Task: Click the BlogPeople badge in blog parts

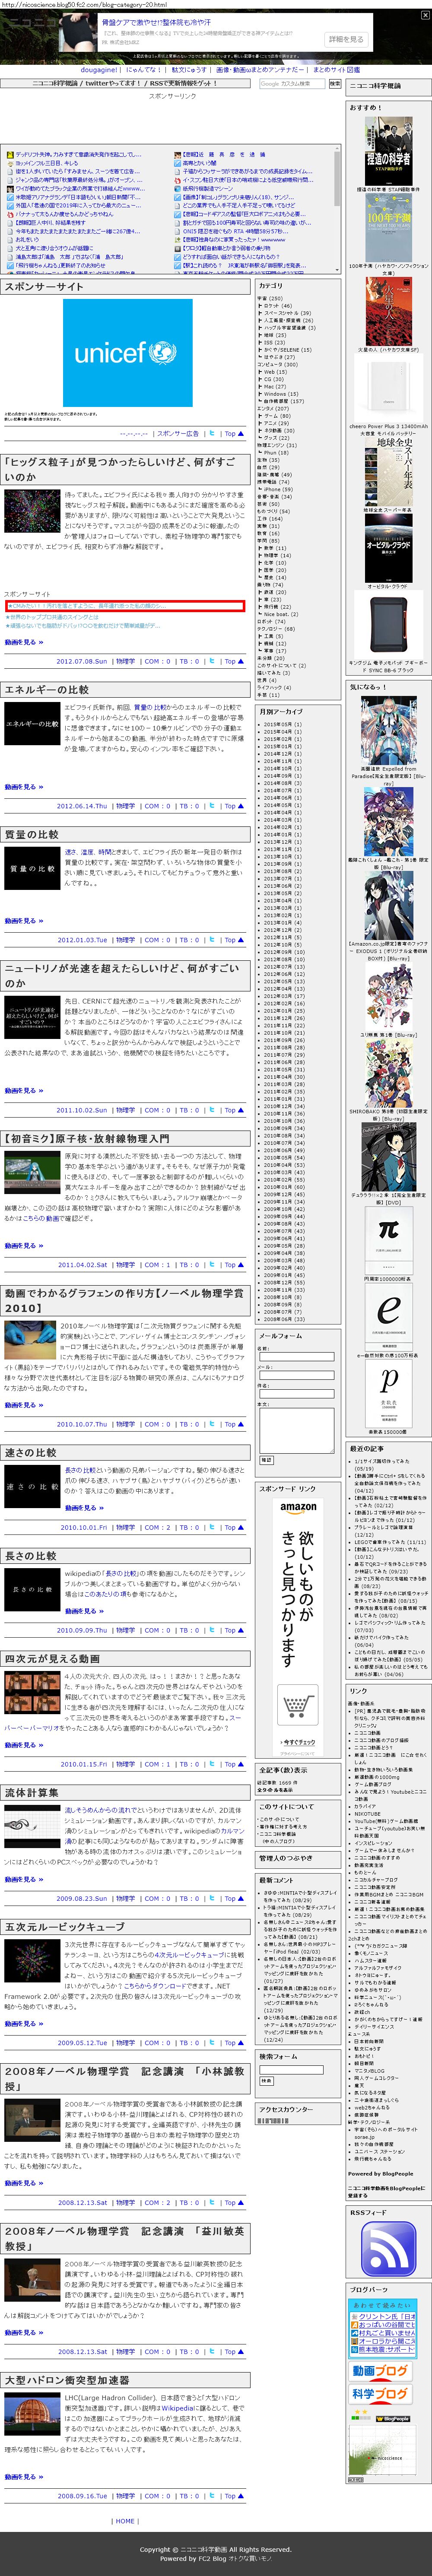Action: [394, 2418]
